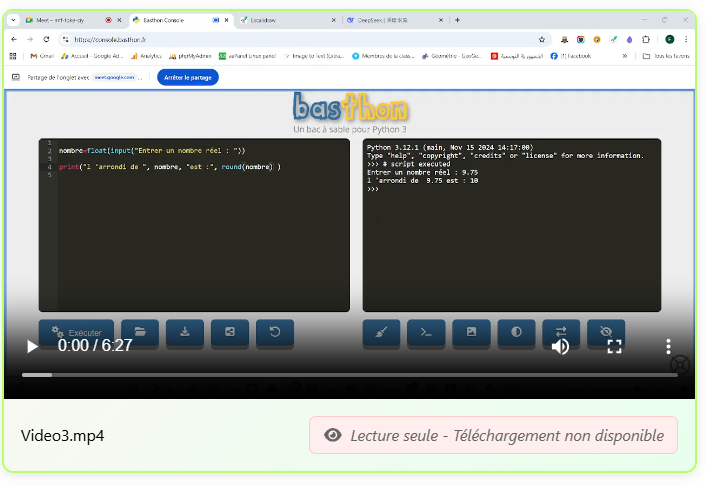Click the terminal prompt icon button
Image resolution: width=706 pixels, height=486 pixels.
(x=426, y=333)
